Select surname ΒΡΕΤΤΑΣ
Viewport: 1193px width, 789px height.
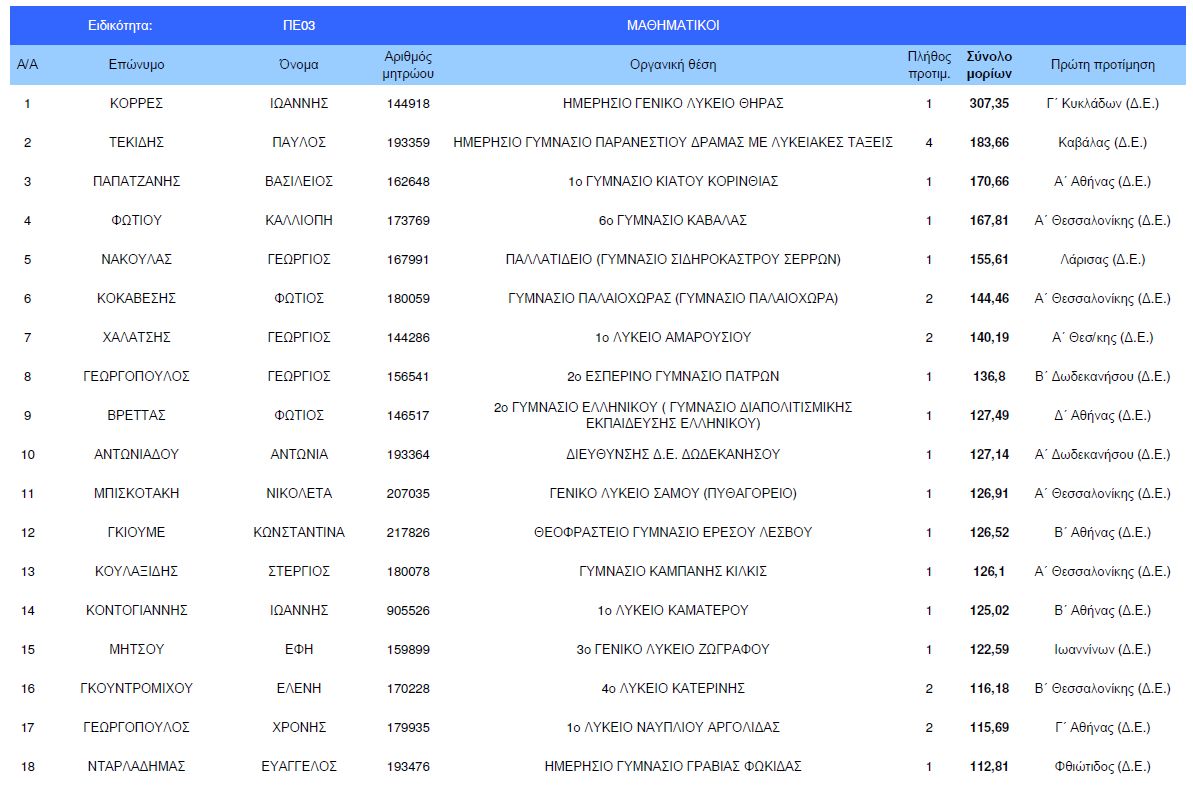(136, 415)
